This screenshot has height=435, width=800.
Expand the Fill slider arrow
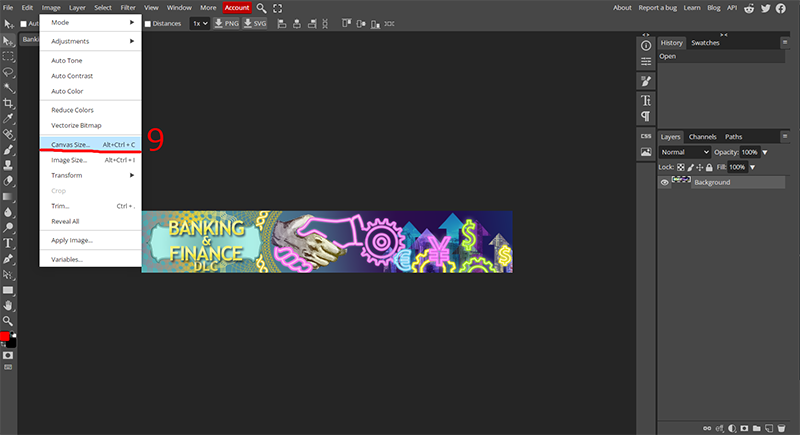pyautogui.click(x=753, y=167)
